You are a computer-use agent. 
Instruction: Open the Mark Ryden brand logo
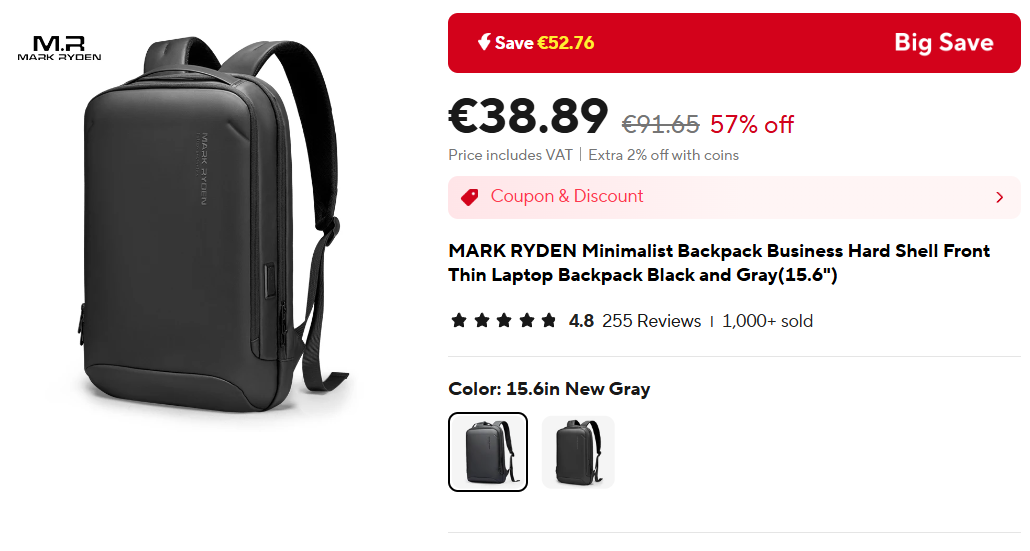59,49
